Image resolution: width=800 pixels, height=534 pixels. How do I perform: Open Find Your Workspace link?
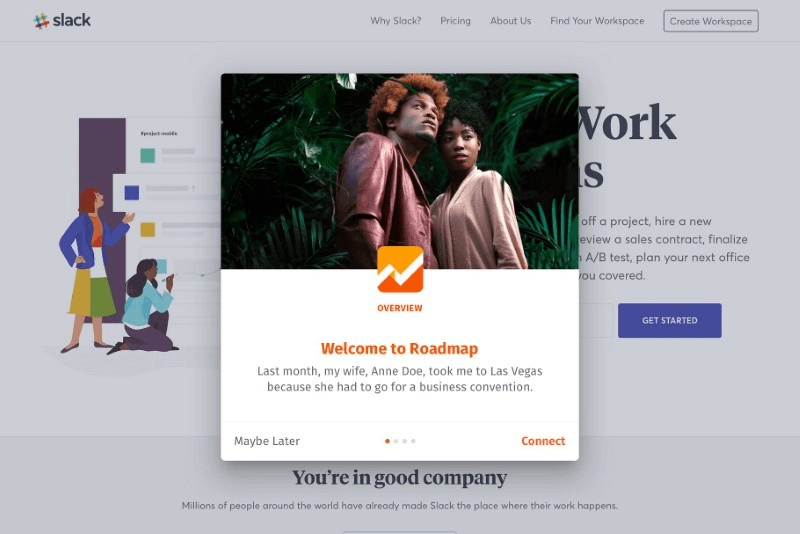coord(597,21)
